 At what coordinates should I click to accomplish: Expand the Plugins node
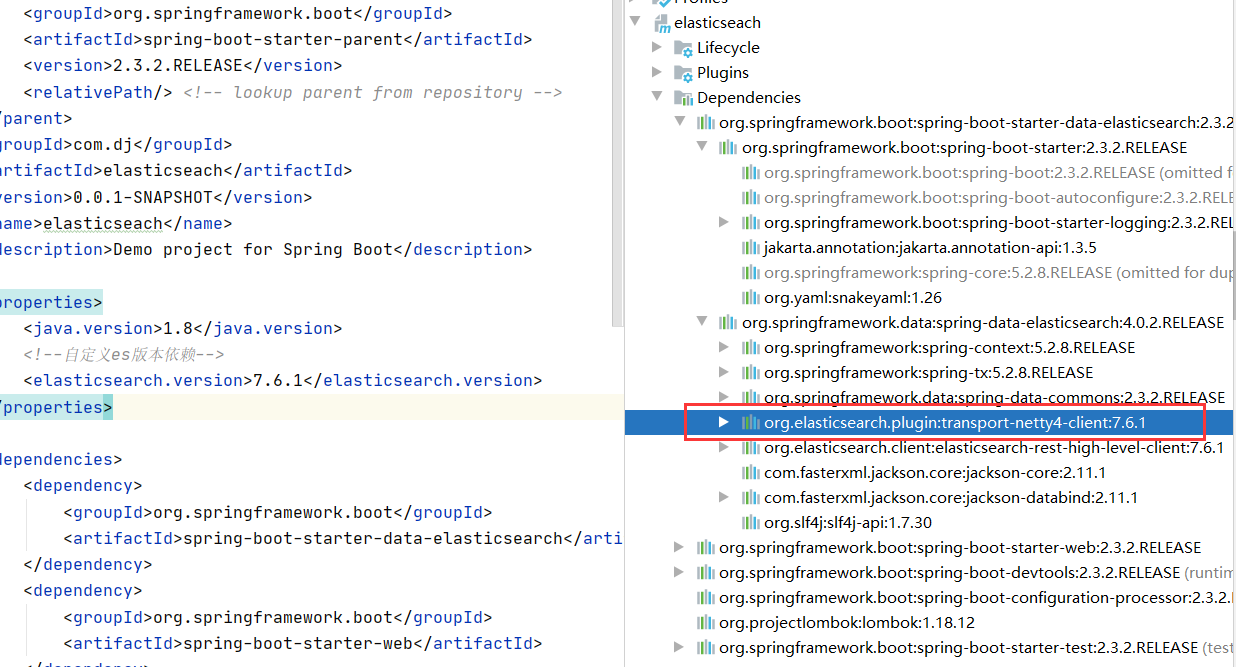click(657, 72)
